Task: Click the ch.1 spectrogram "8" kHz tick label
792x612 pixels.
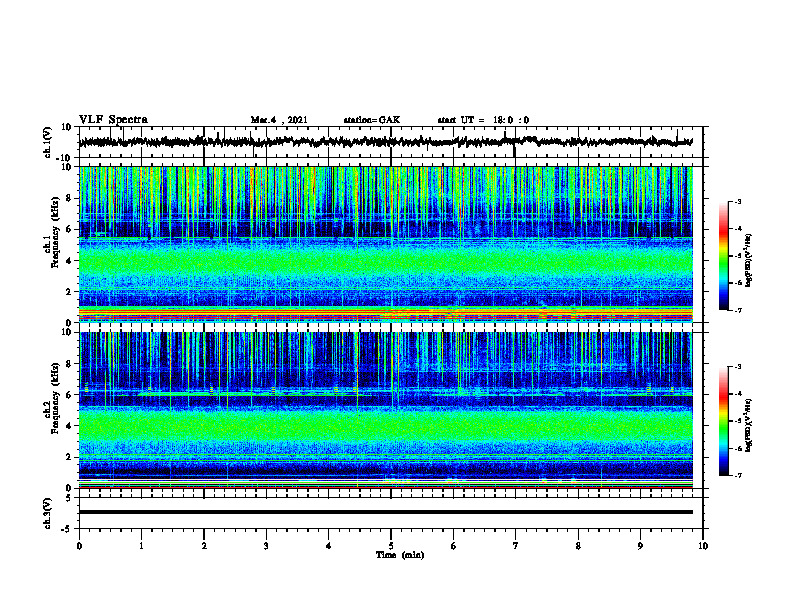Action: tap(69, 198)
